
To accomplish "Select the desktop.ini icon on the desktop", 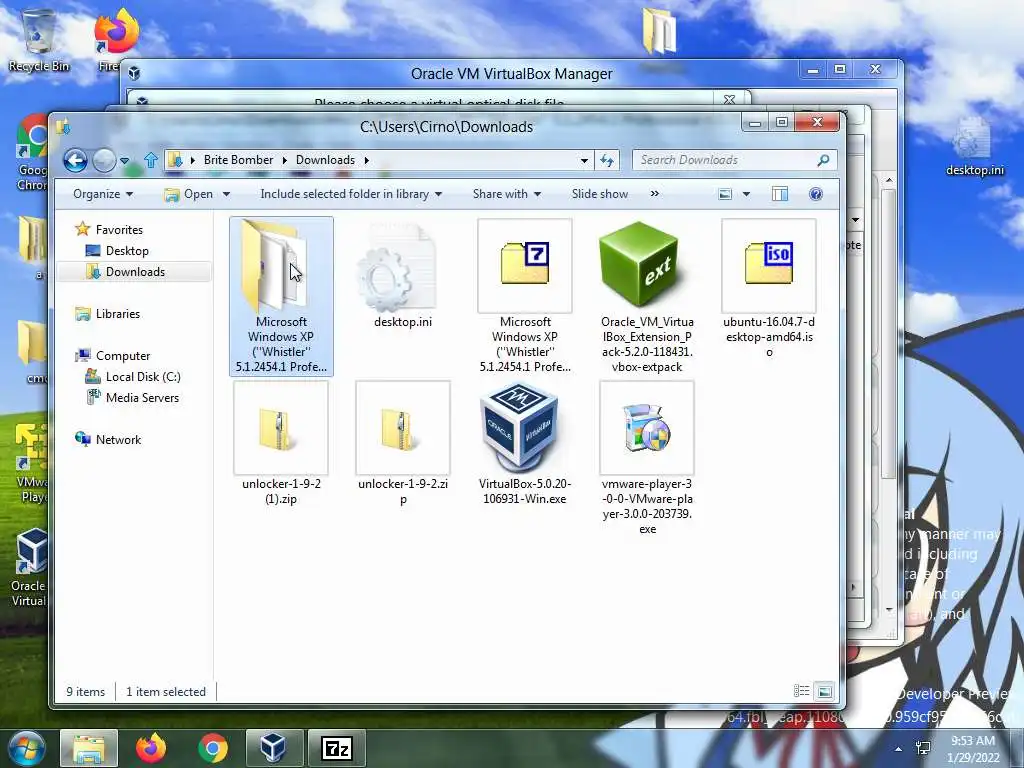I will [974, 147].
